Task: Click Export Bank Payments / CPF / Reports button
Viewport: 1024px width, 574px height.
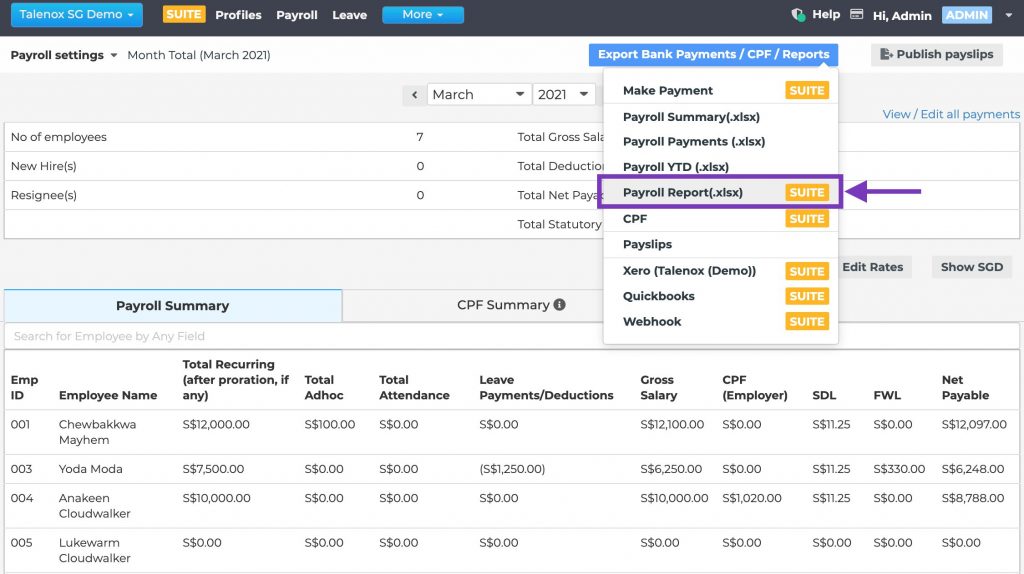Action: tap(713, 55)
